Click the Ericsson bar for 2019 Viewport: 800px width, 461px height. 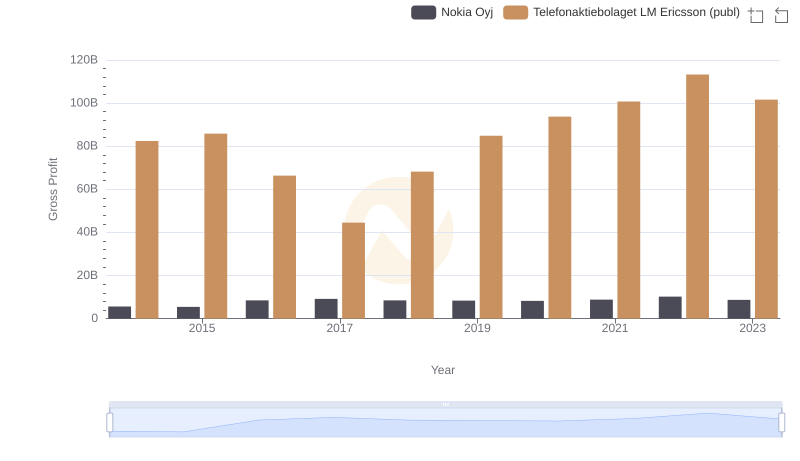(491, 227)
